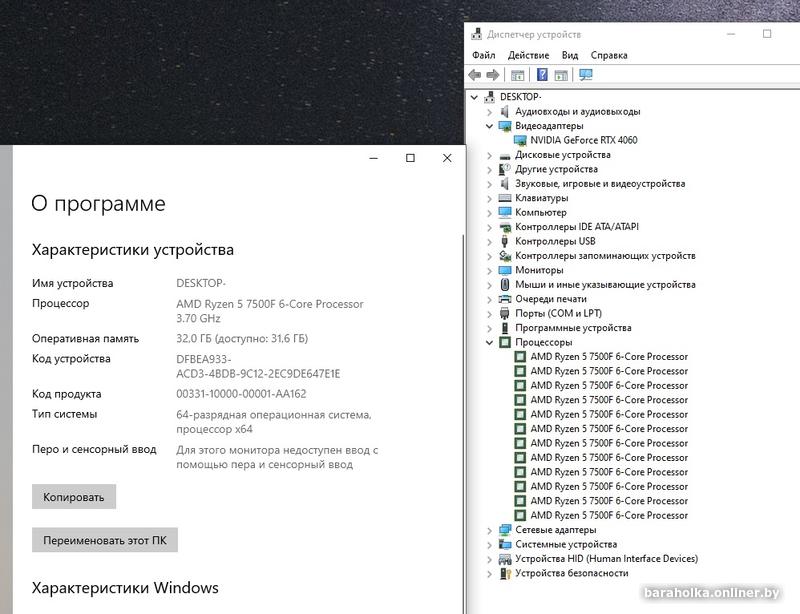
Task: Open the Справка menu
Action: 609,55
